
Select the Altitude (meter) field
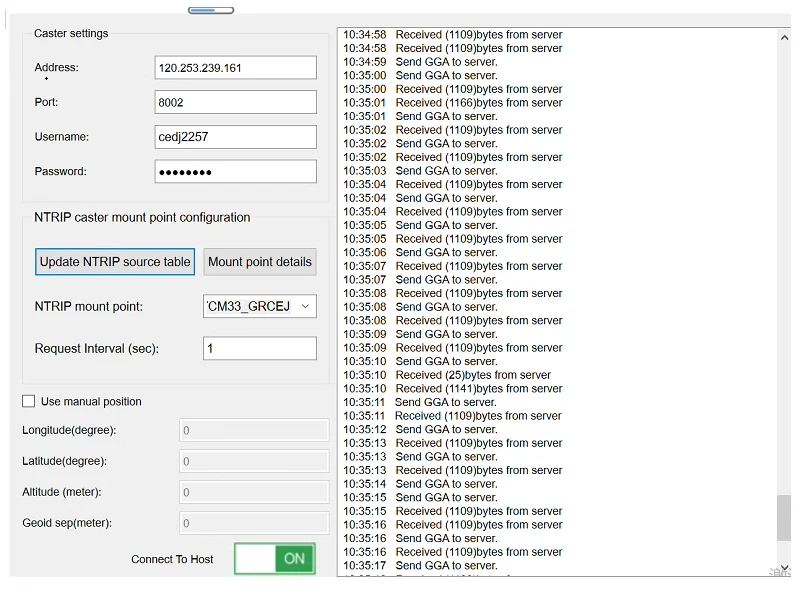(x=254, y=493)
